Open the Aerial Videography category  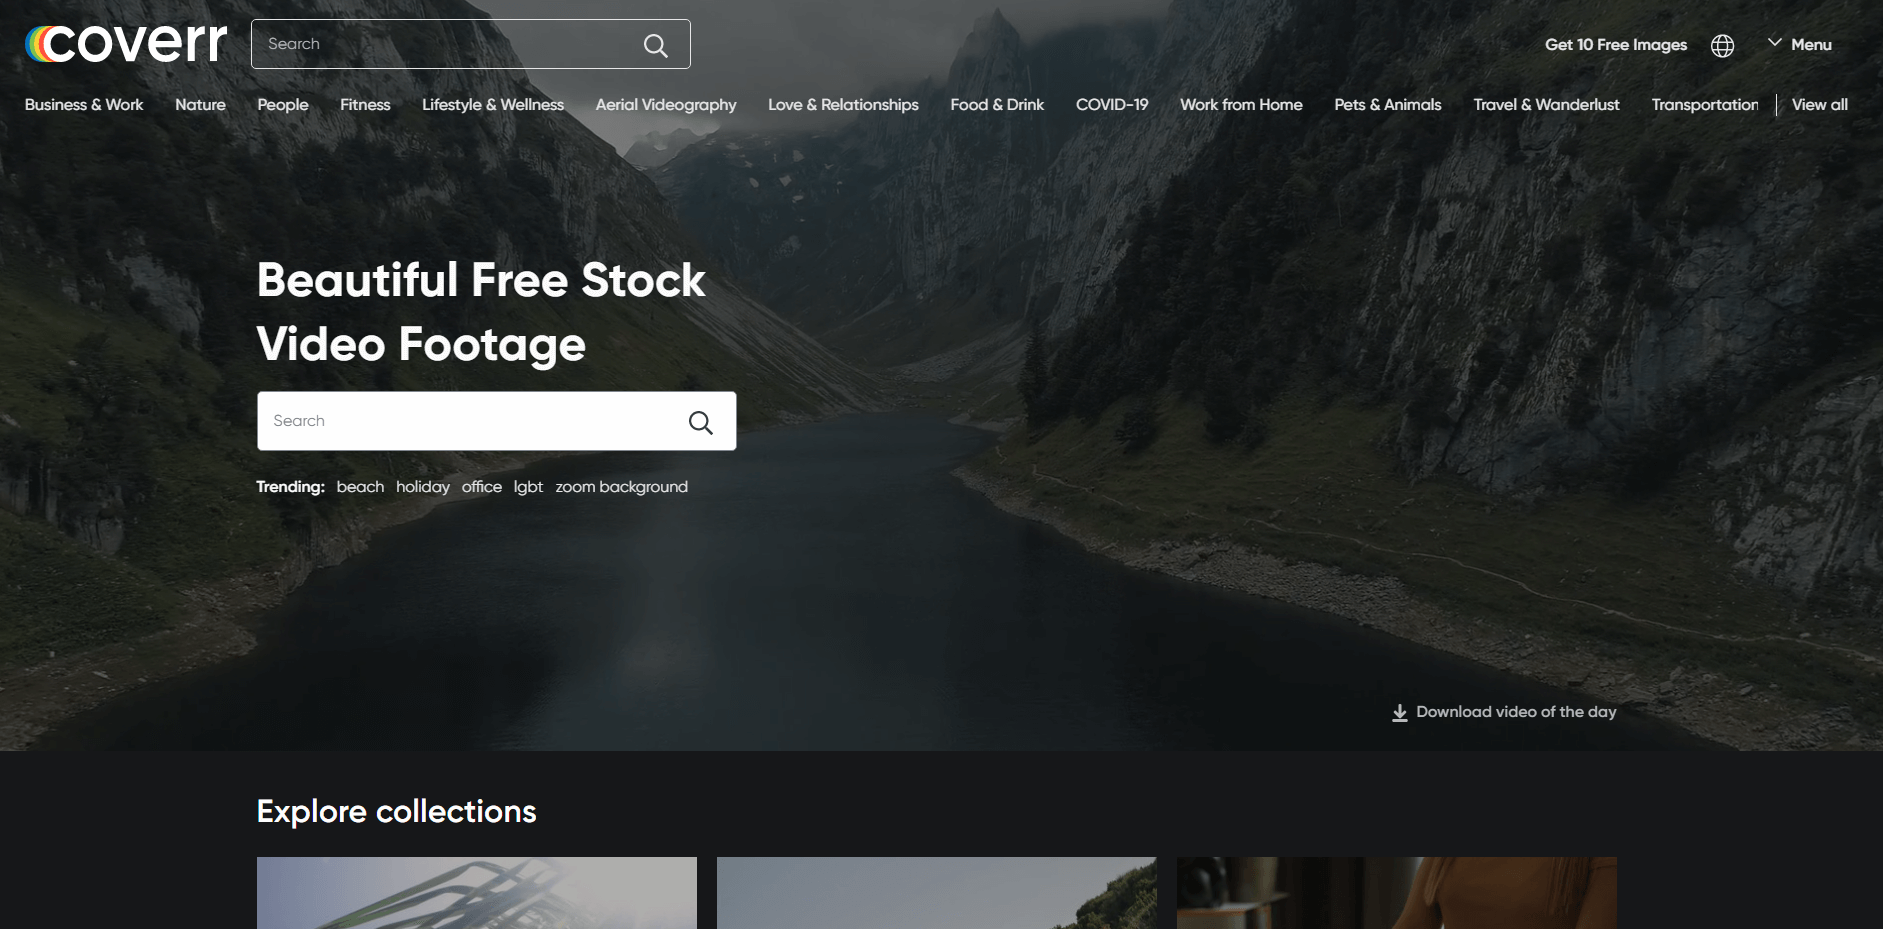coord(666,104)
